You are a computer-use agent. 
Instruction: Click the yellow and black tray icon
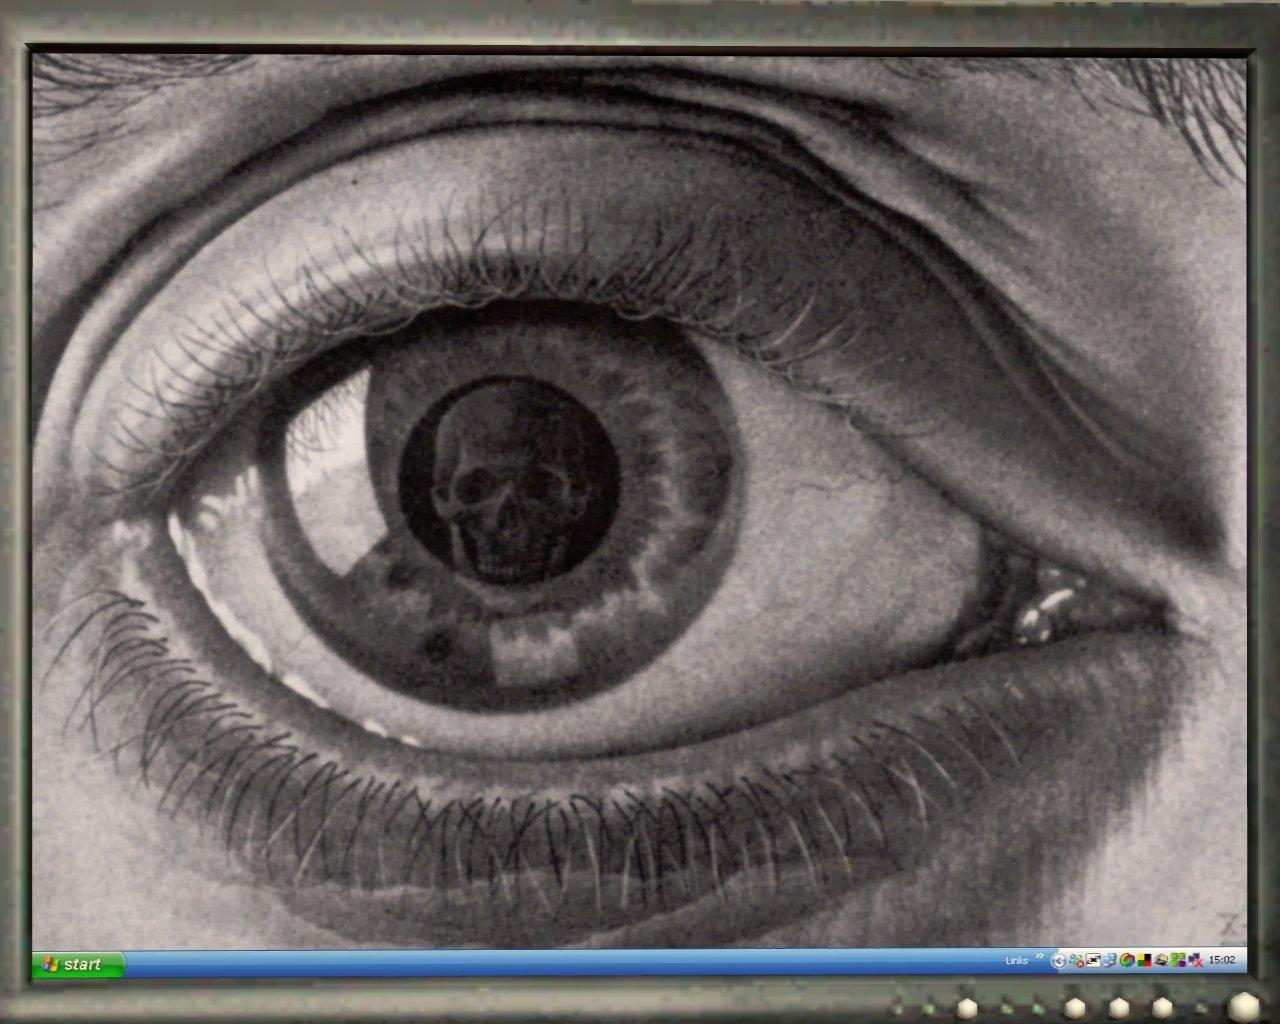pos(1161,960)
